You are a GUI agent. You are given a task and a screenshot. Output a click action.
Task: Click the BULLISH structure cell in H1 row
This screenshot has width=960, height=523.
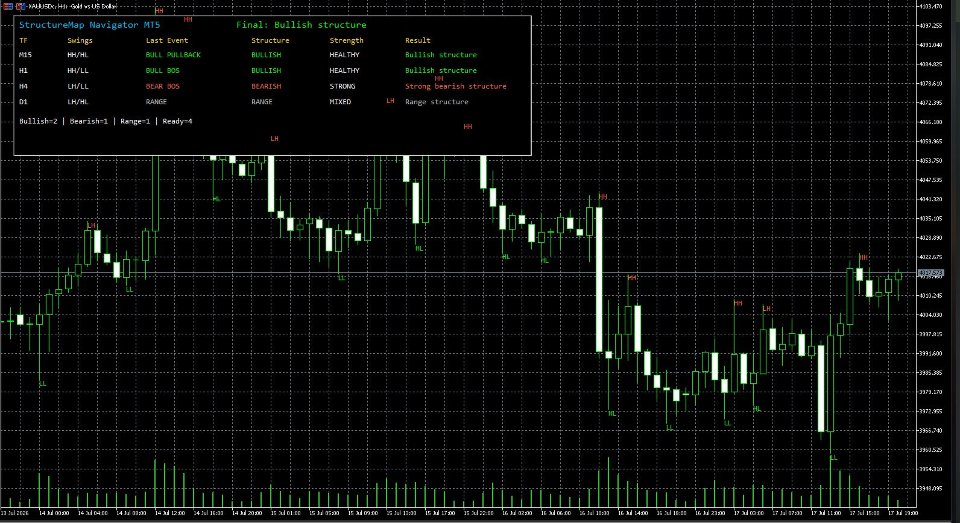coord(266,70)
